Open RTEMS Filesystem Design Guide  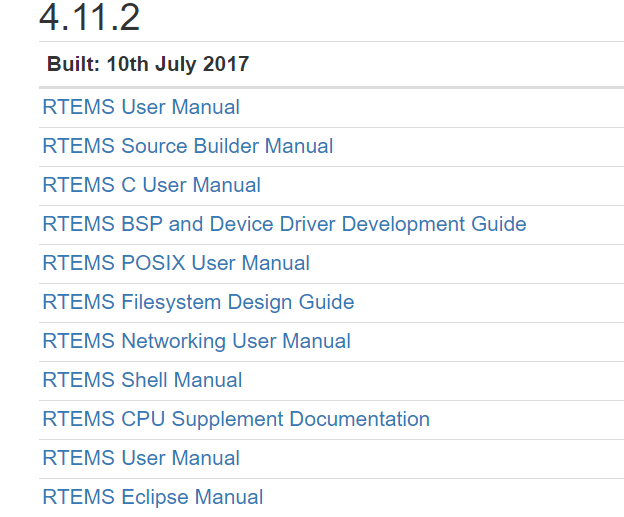tap(198, 302)
